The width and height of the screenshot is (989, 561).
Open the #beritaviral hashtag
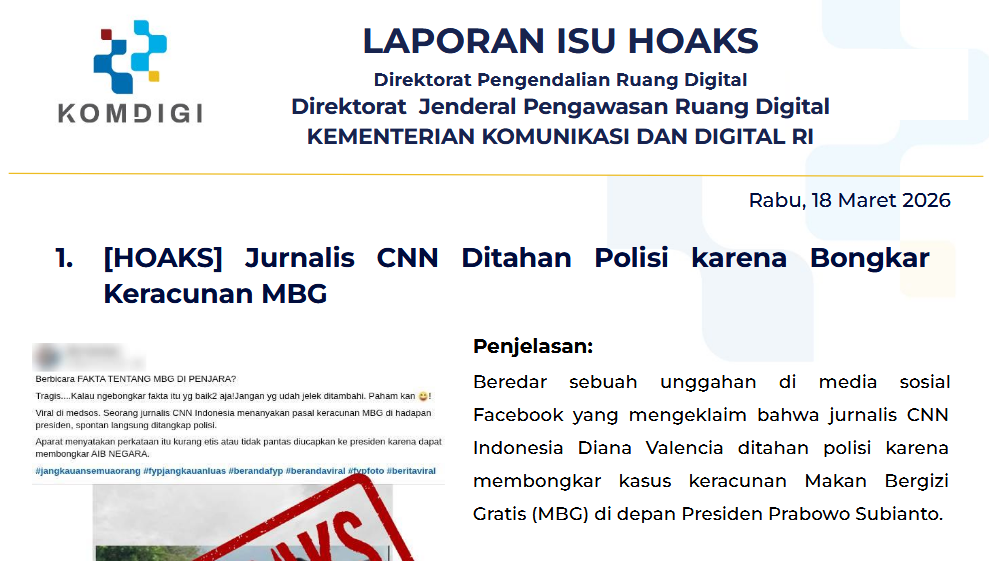point(411,471)
